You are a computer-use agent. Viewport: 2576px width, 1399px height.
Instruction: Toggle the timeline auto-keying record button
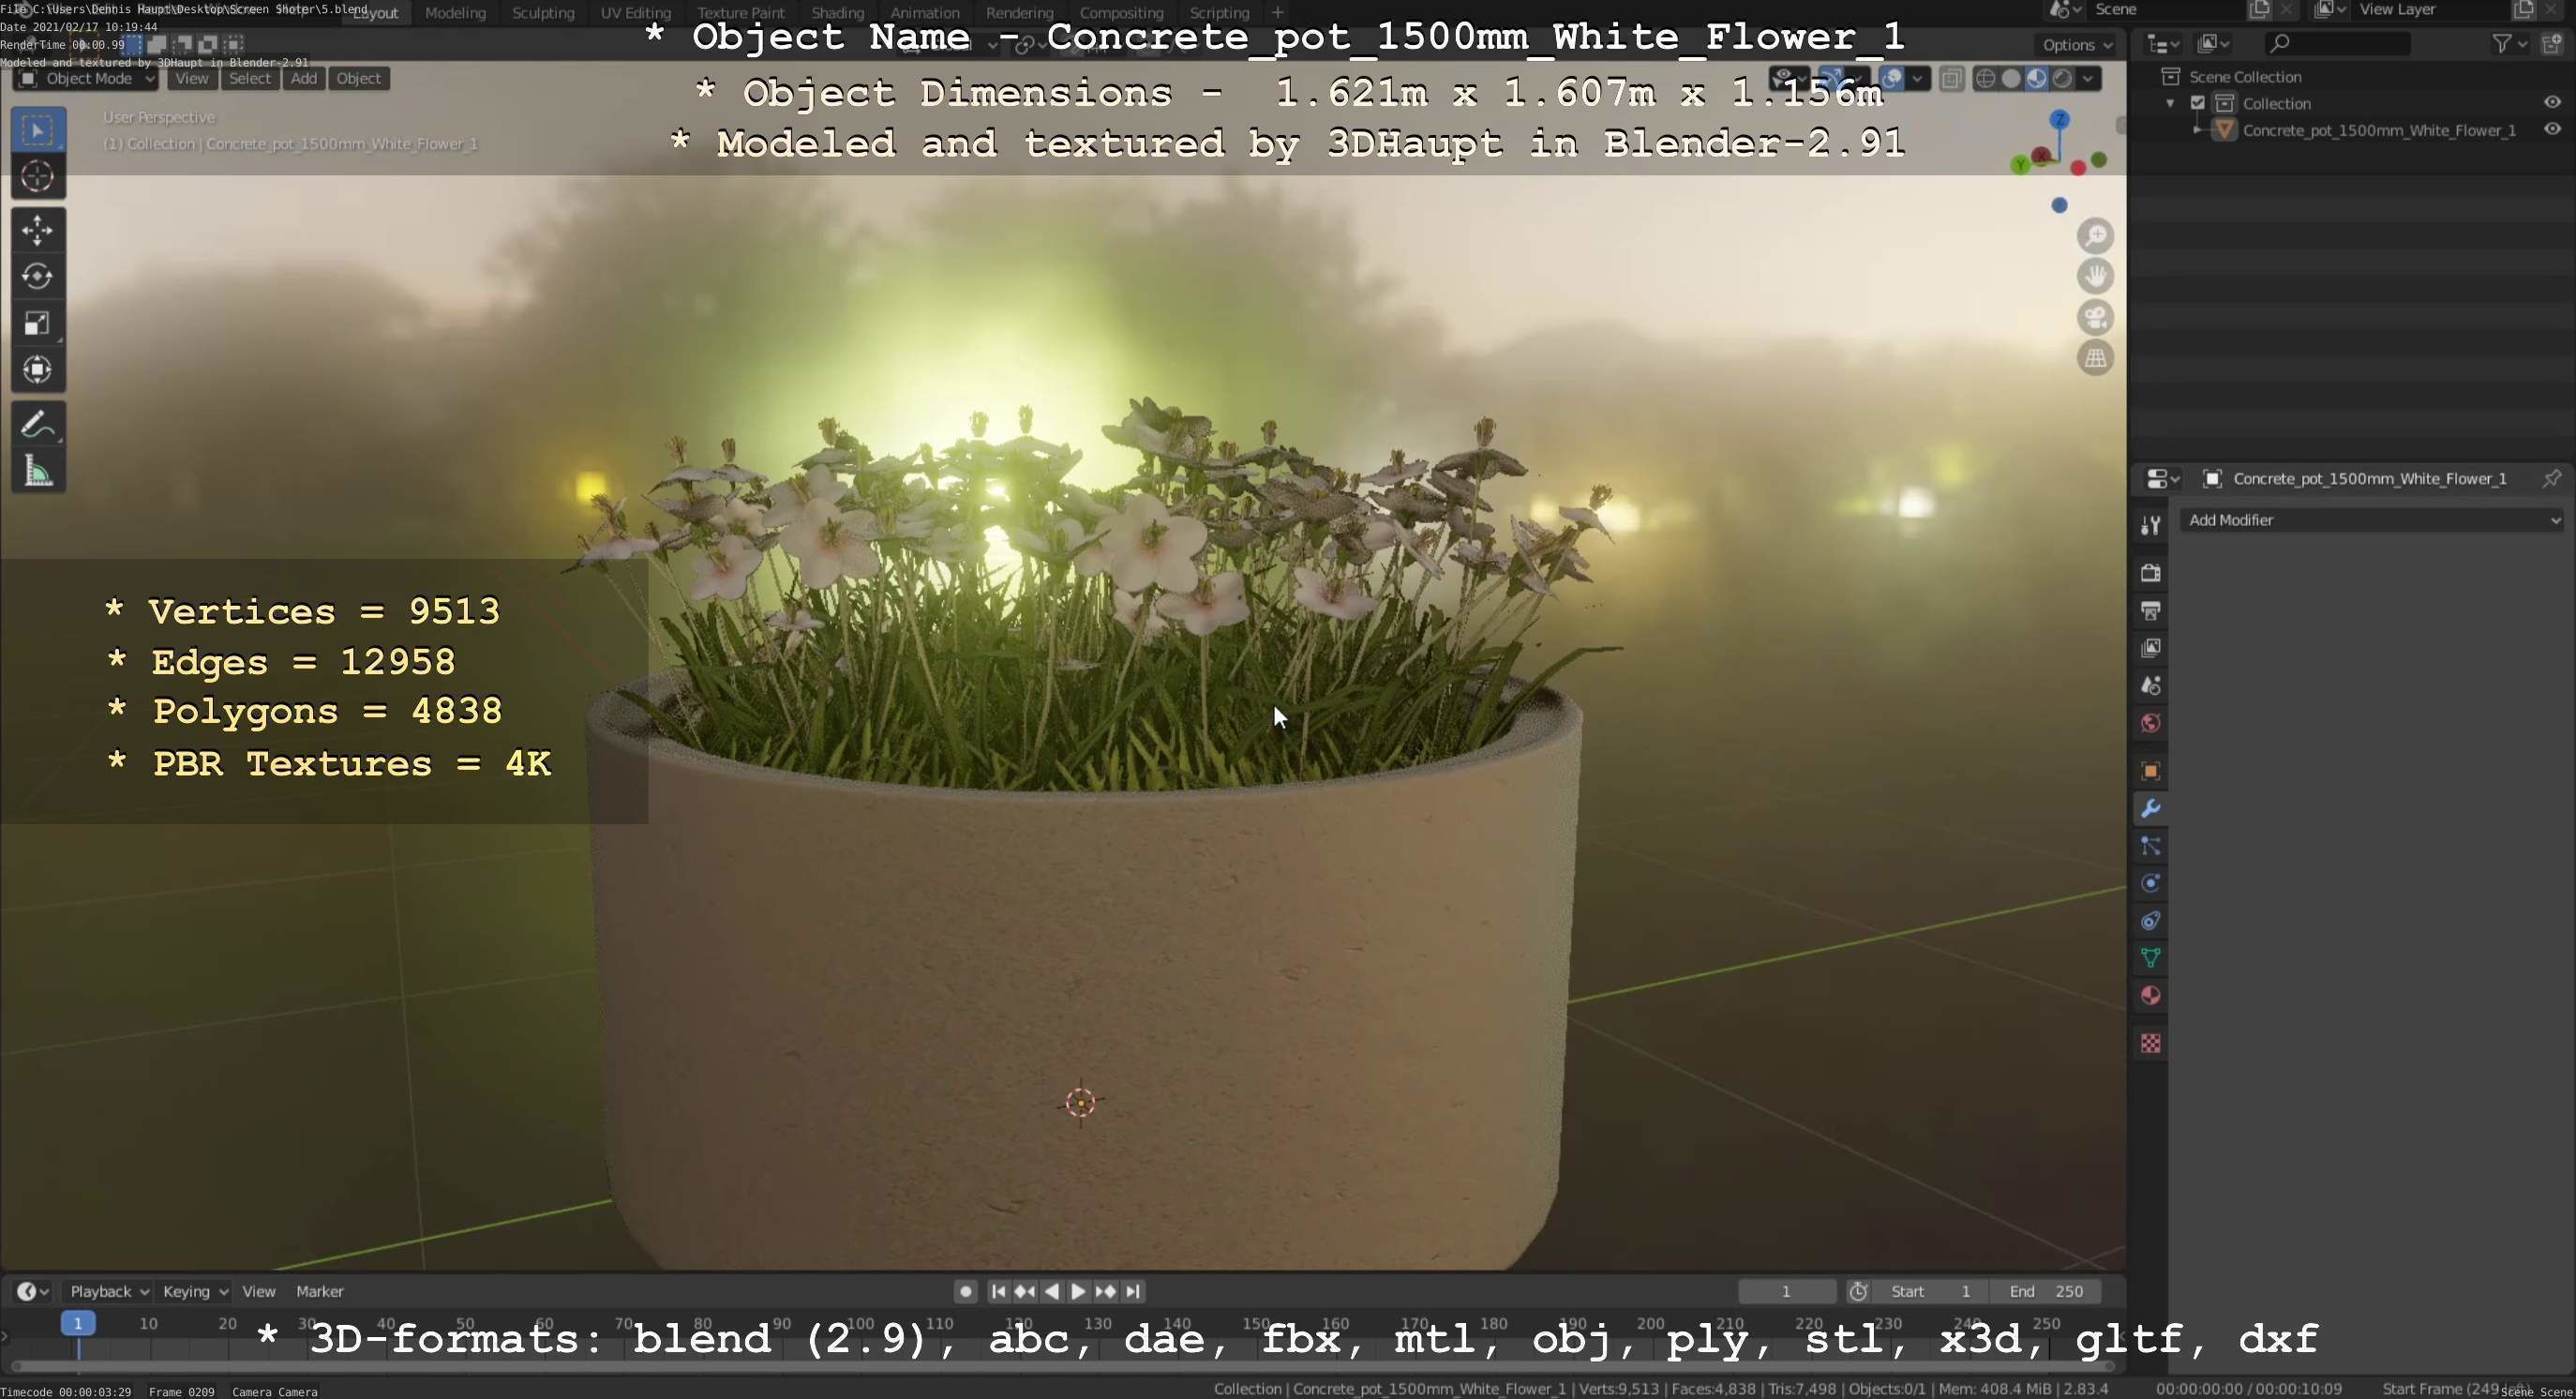[x=965, y=1292]
